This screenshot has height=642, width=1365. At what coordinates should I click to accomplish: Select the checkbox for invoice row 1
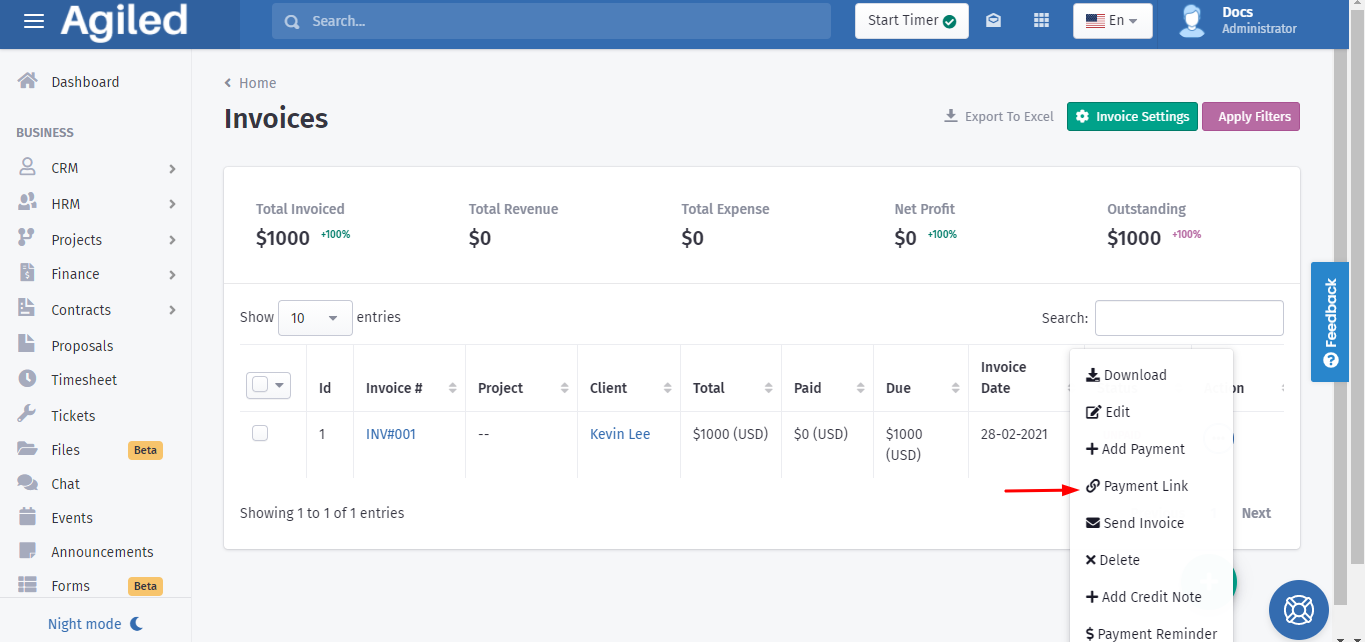click(260, 433)
